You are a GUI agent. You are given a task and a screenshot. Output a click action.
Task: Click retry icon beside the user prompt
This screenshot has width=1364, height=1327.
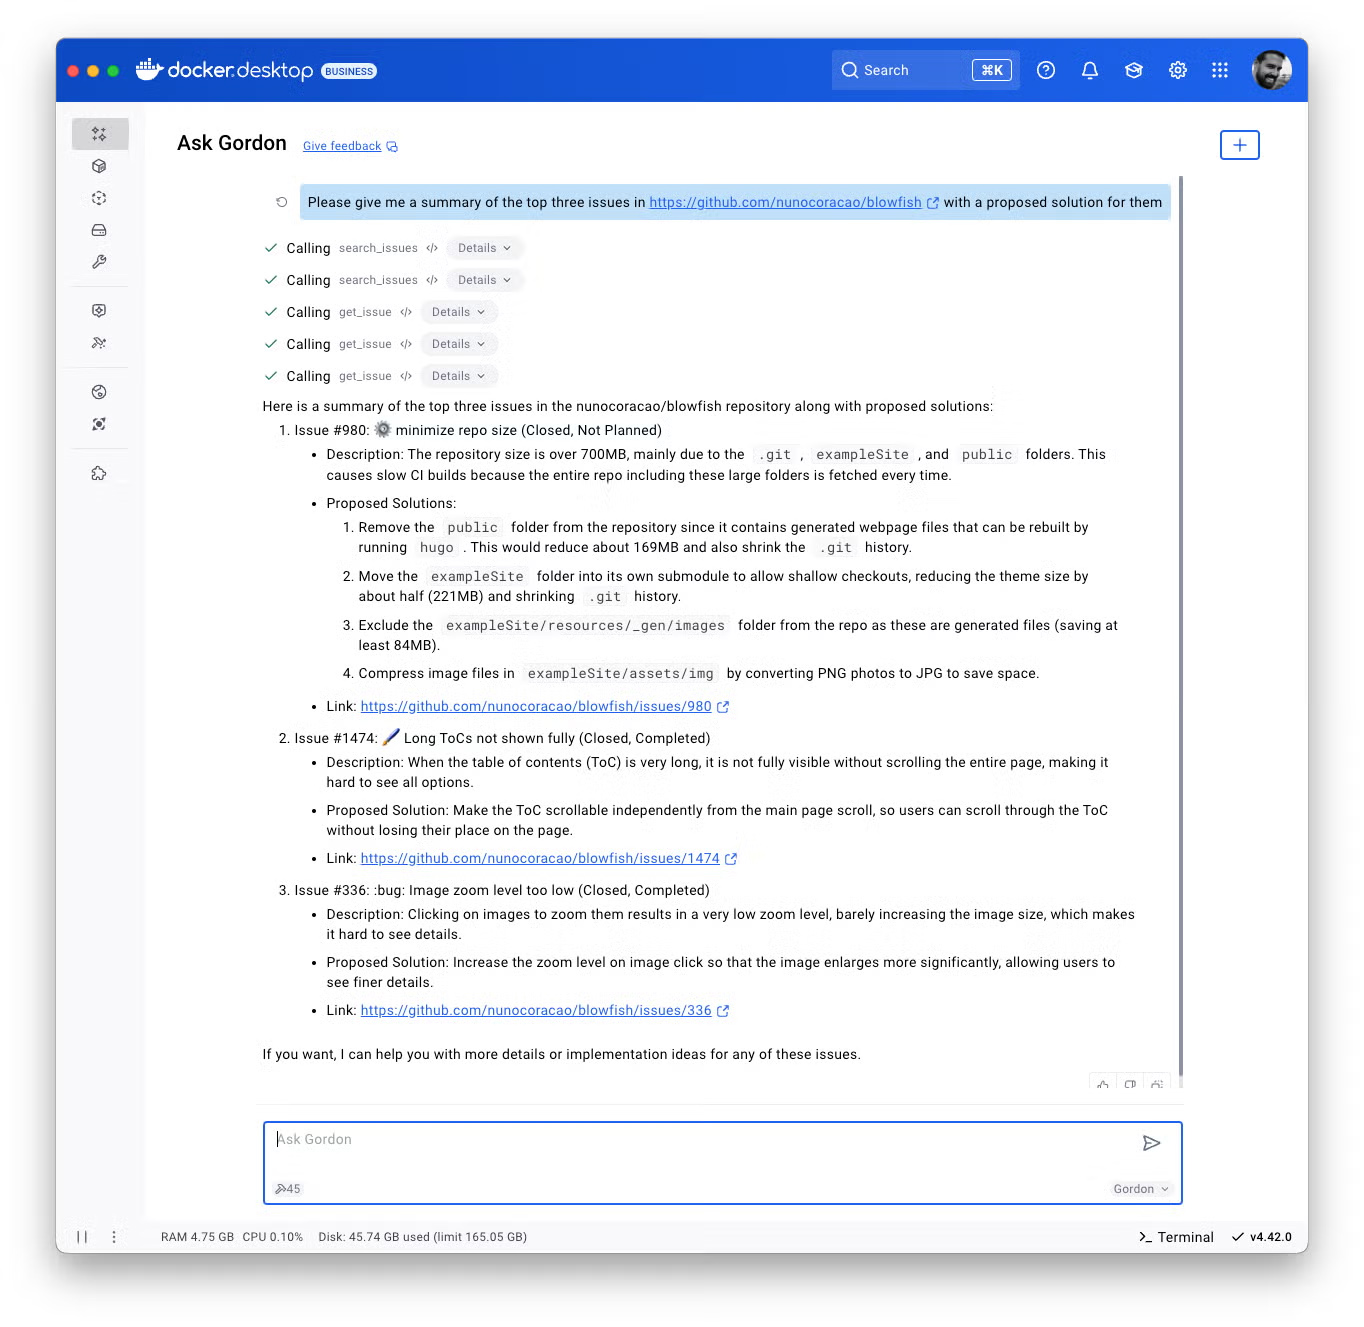pos(282,202)
